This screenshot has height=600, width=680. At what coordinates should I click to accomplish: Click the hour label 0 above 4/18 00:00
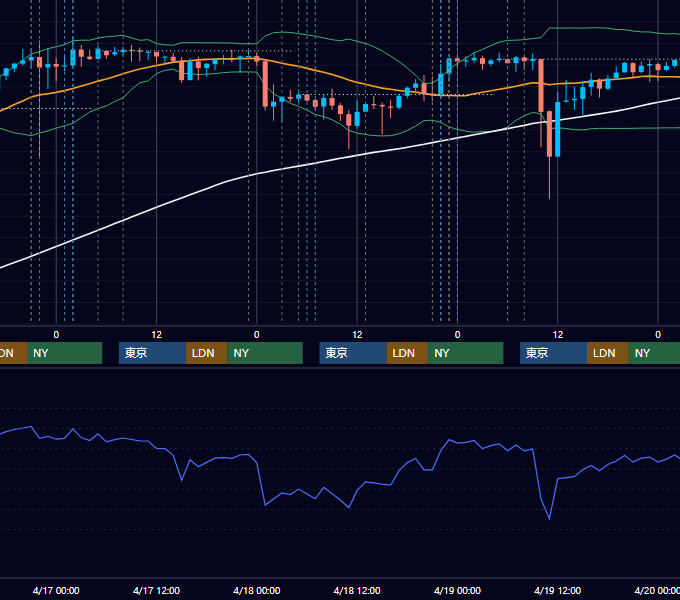pyautogui.click(x=257, y=335)
